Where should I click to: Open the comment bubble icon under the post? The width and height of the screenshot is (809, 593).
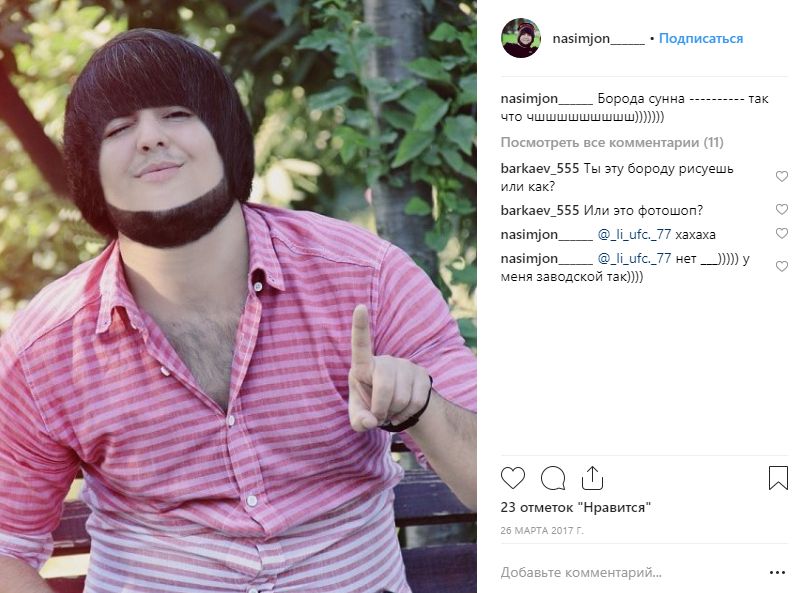coord(552,478)
